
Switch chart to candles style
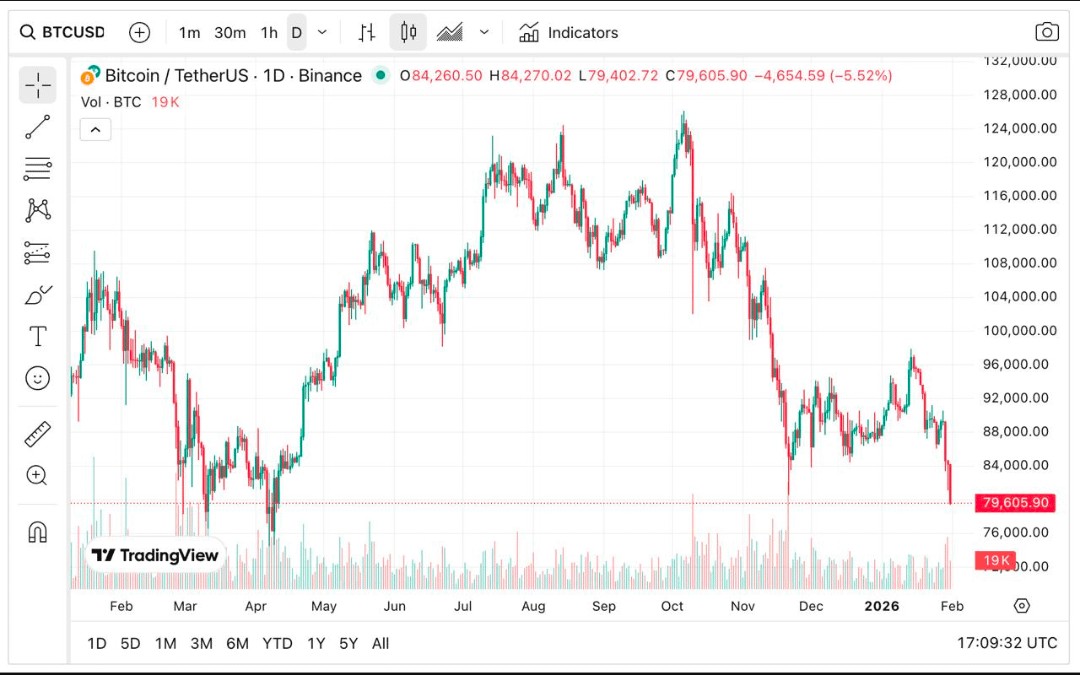[x=408, y=32]
